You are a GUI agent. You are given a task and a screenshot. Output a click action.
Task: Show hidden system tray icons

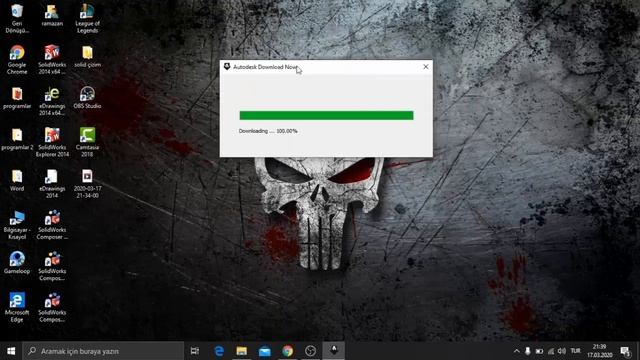(x=516, y=351)
